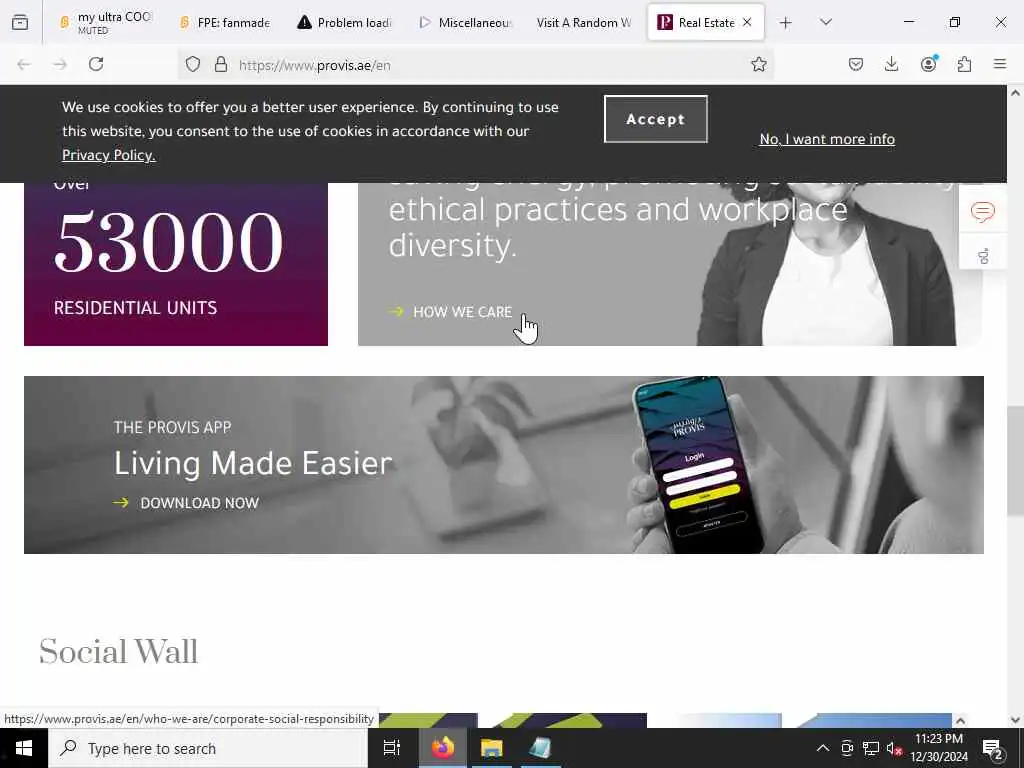Screen dimensions: 1024x768
Task: Click the Save to Pocket icon
Action: tap(856, 64)
